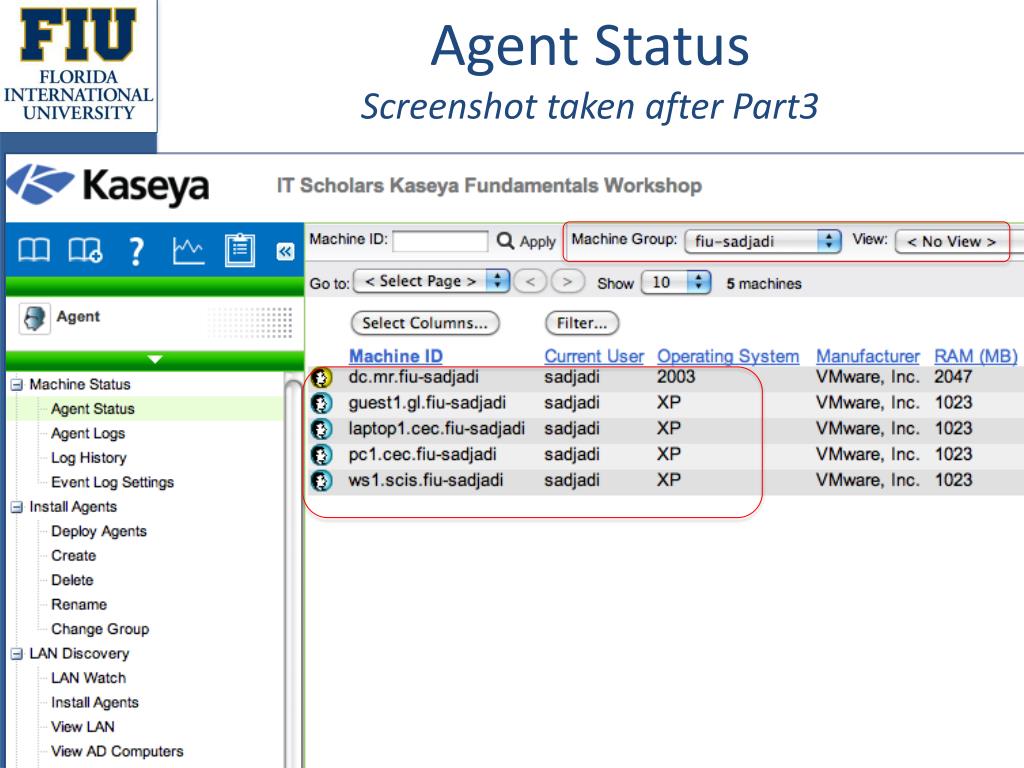1024x768 pixels.
Task: Click the Select Columns button
Action: point(425,323)
